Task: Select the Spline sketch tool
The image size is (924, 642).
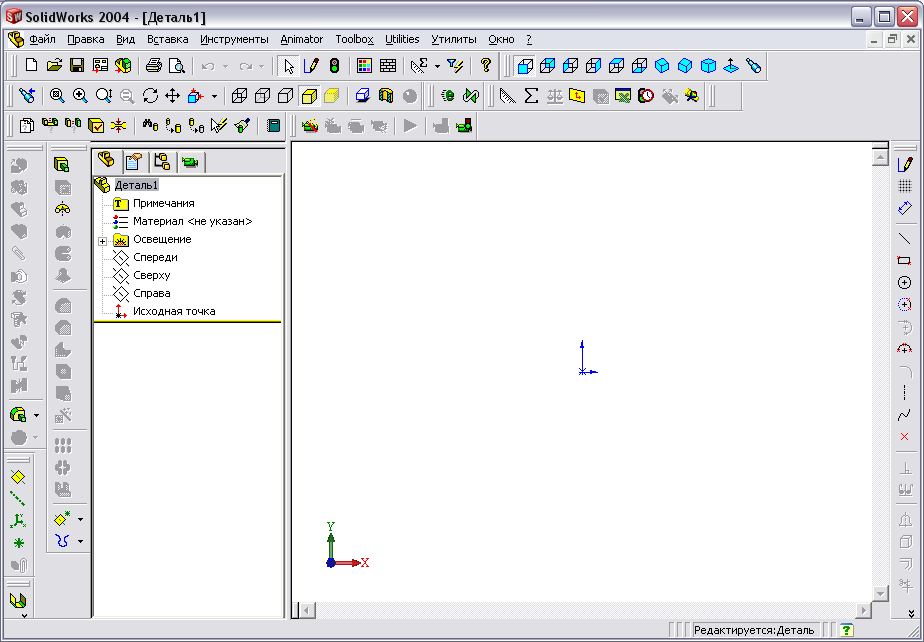Action: (x=905, y=415)
